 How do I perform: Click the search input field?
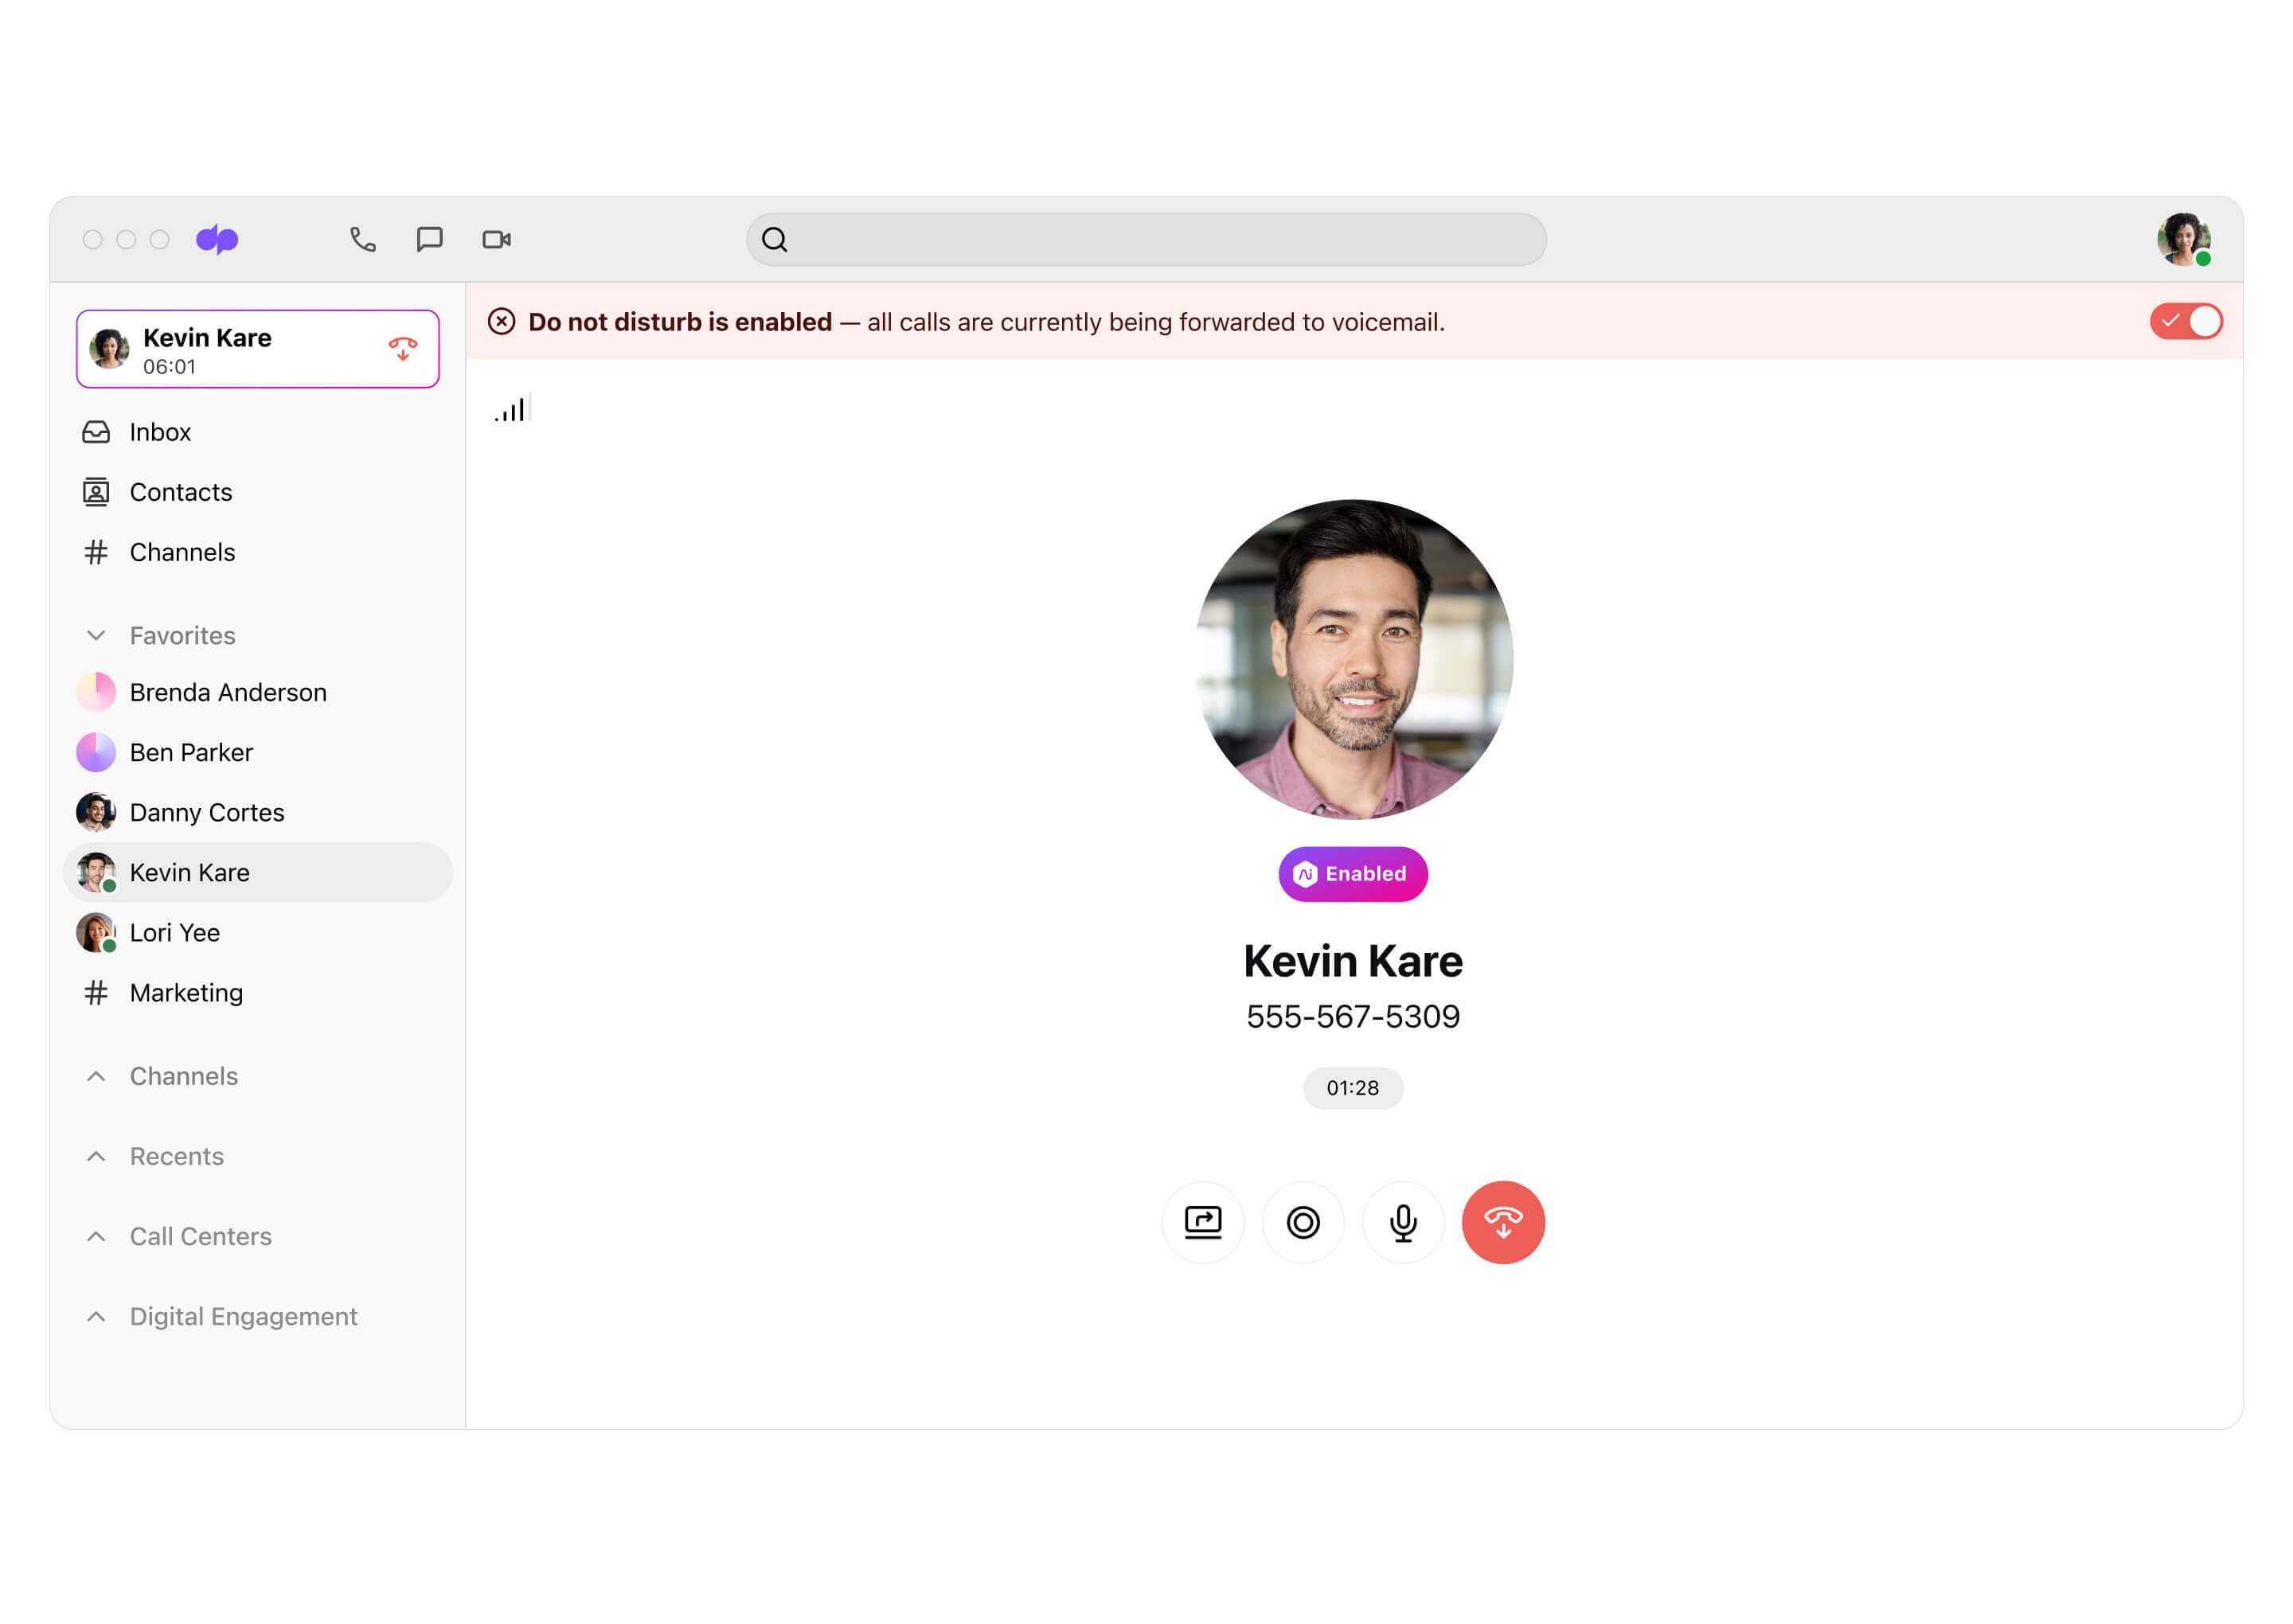point(1146,239)
